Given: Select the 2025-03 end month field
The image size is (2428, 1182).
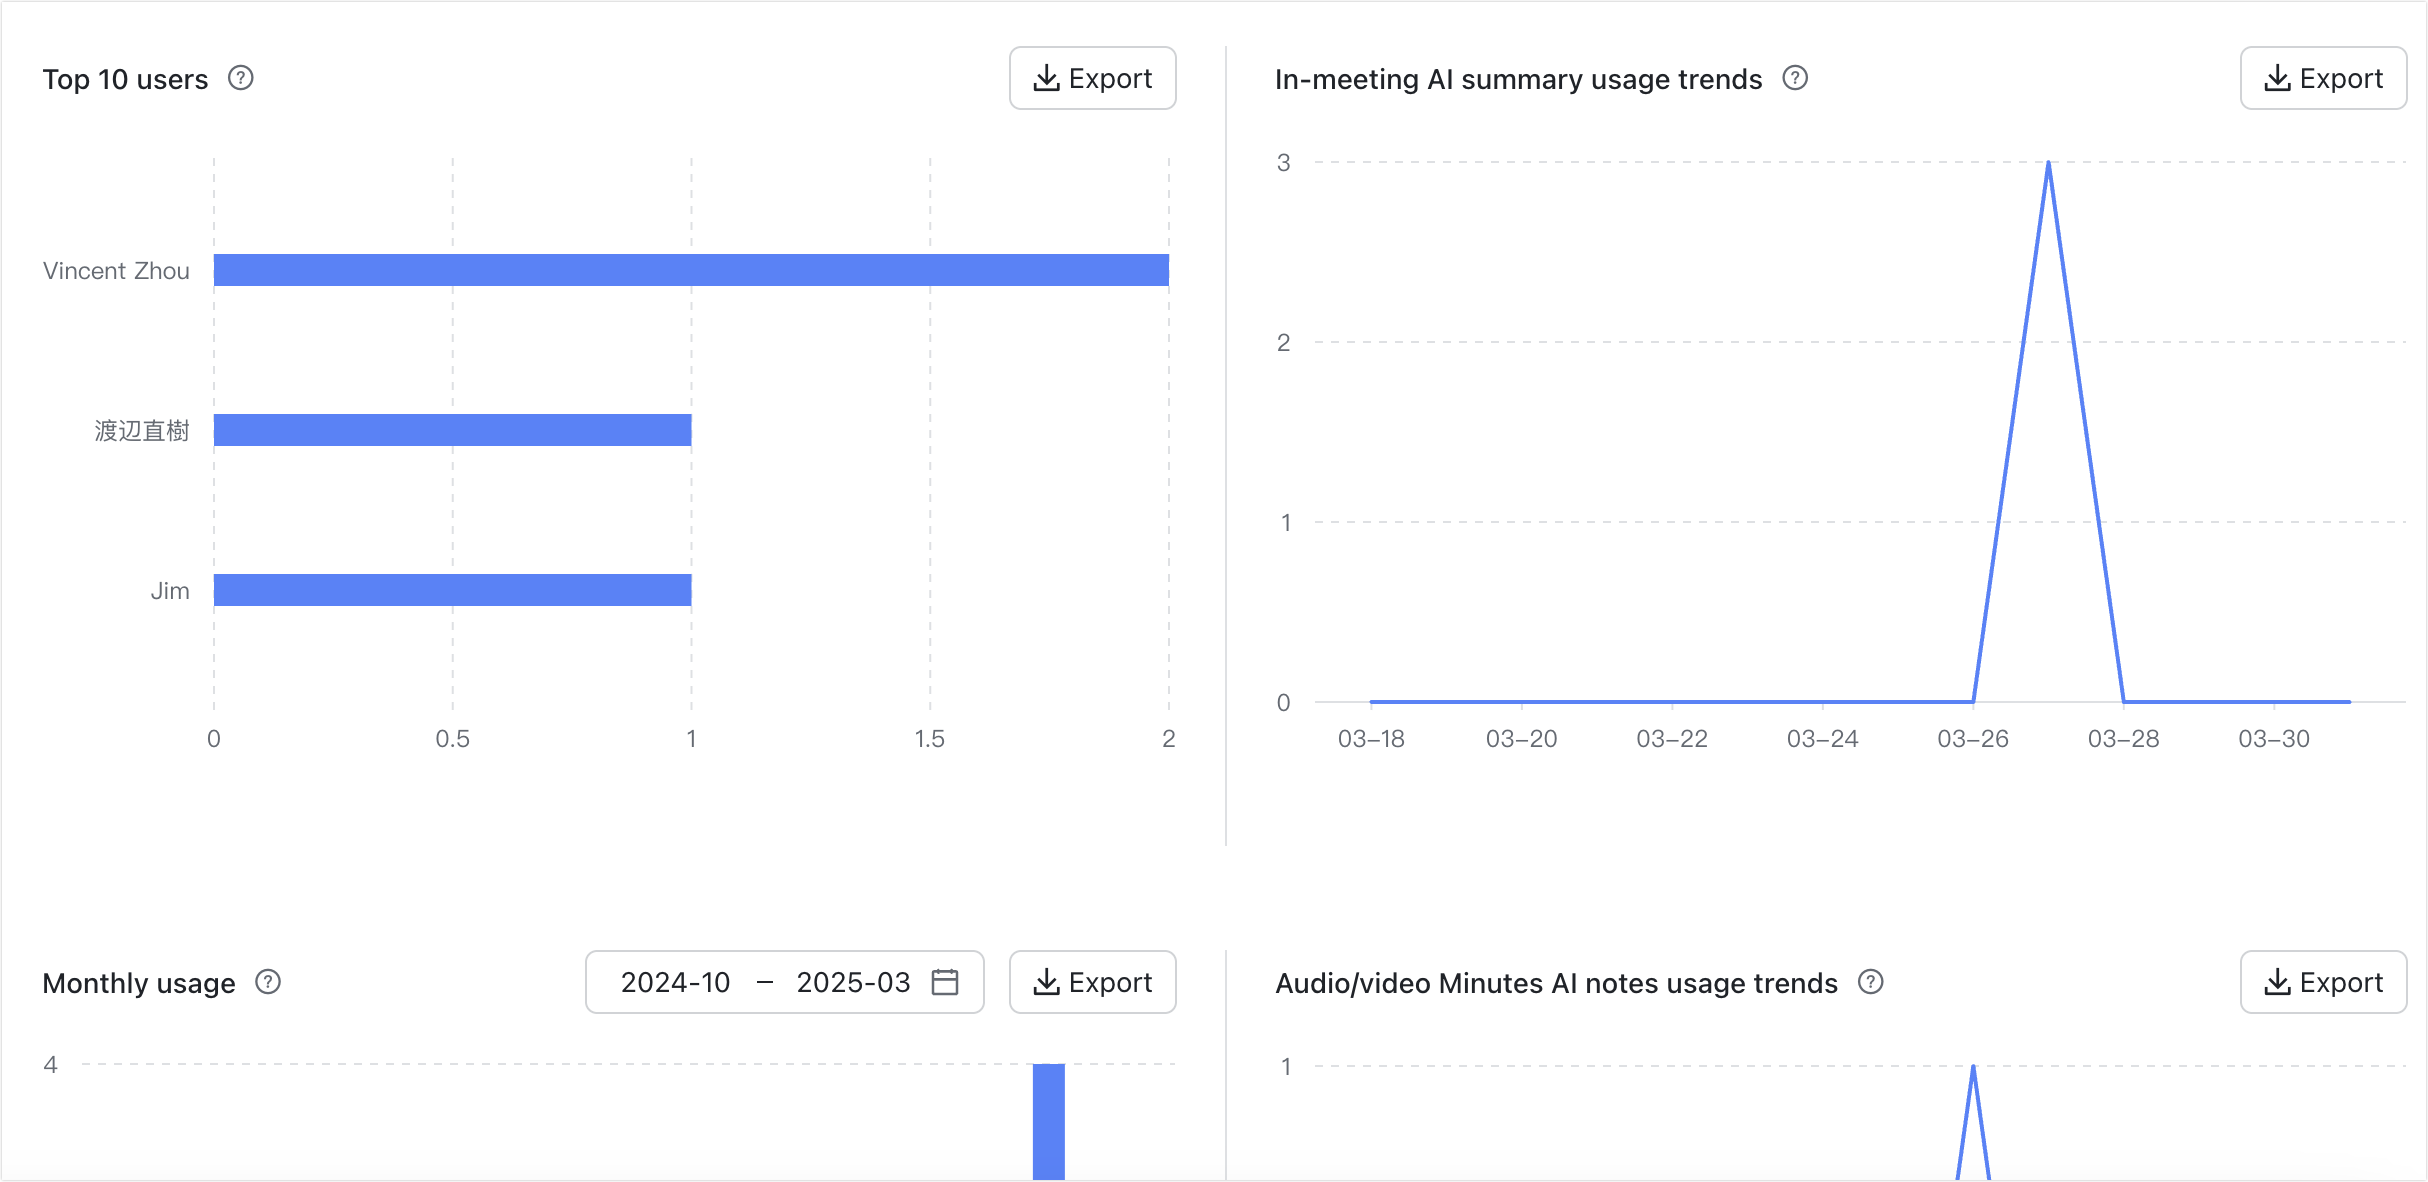Looking at the screenshot, I should pos(853,982).
